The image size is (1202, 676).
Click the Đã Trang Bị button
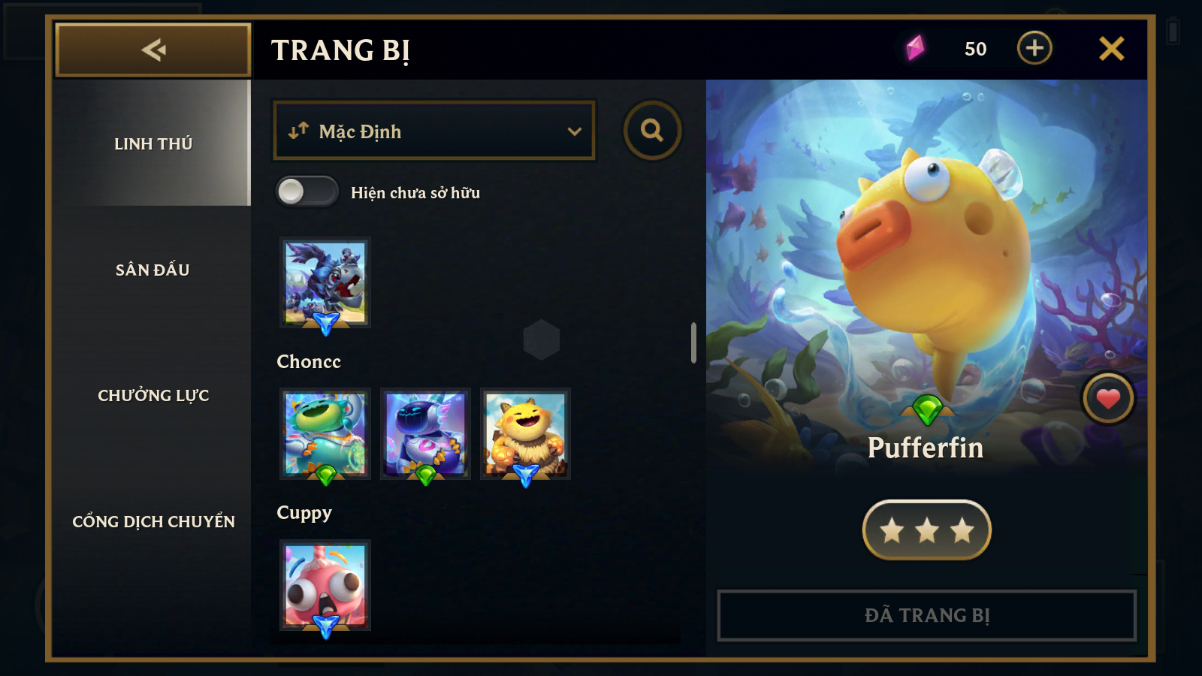pyautogui.click(x=927, y=615)
